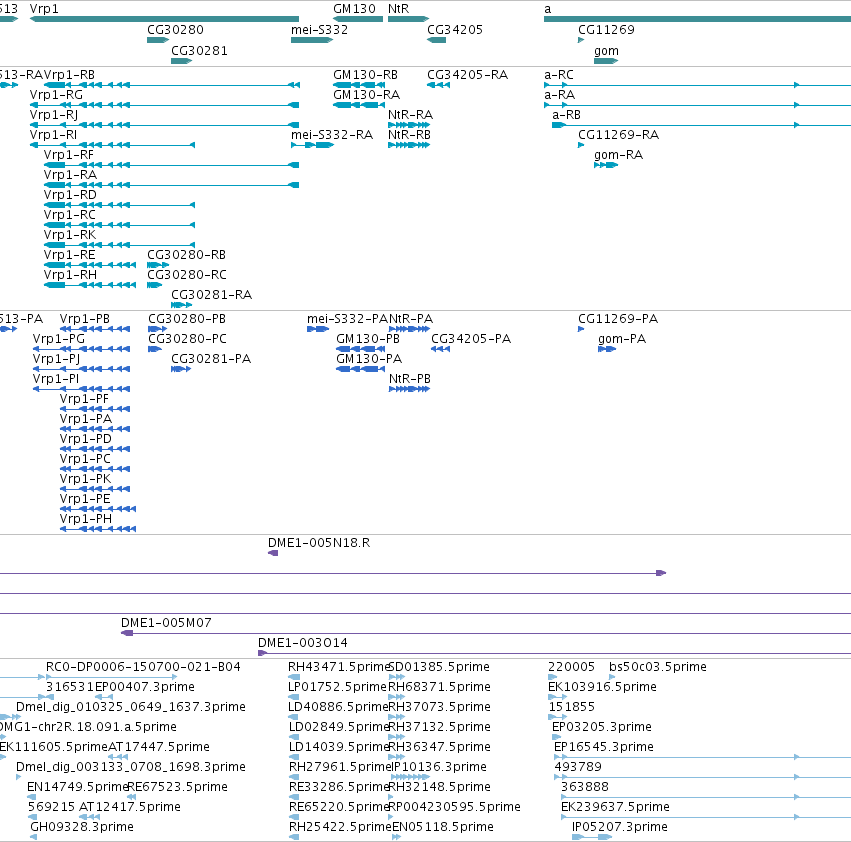Viewport: 851px width, 842px height.
Task: Open the mei-S332-RA transcript
Action: point(313,145)
